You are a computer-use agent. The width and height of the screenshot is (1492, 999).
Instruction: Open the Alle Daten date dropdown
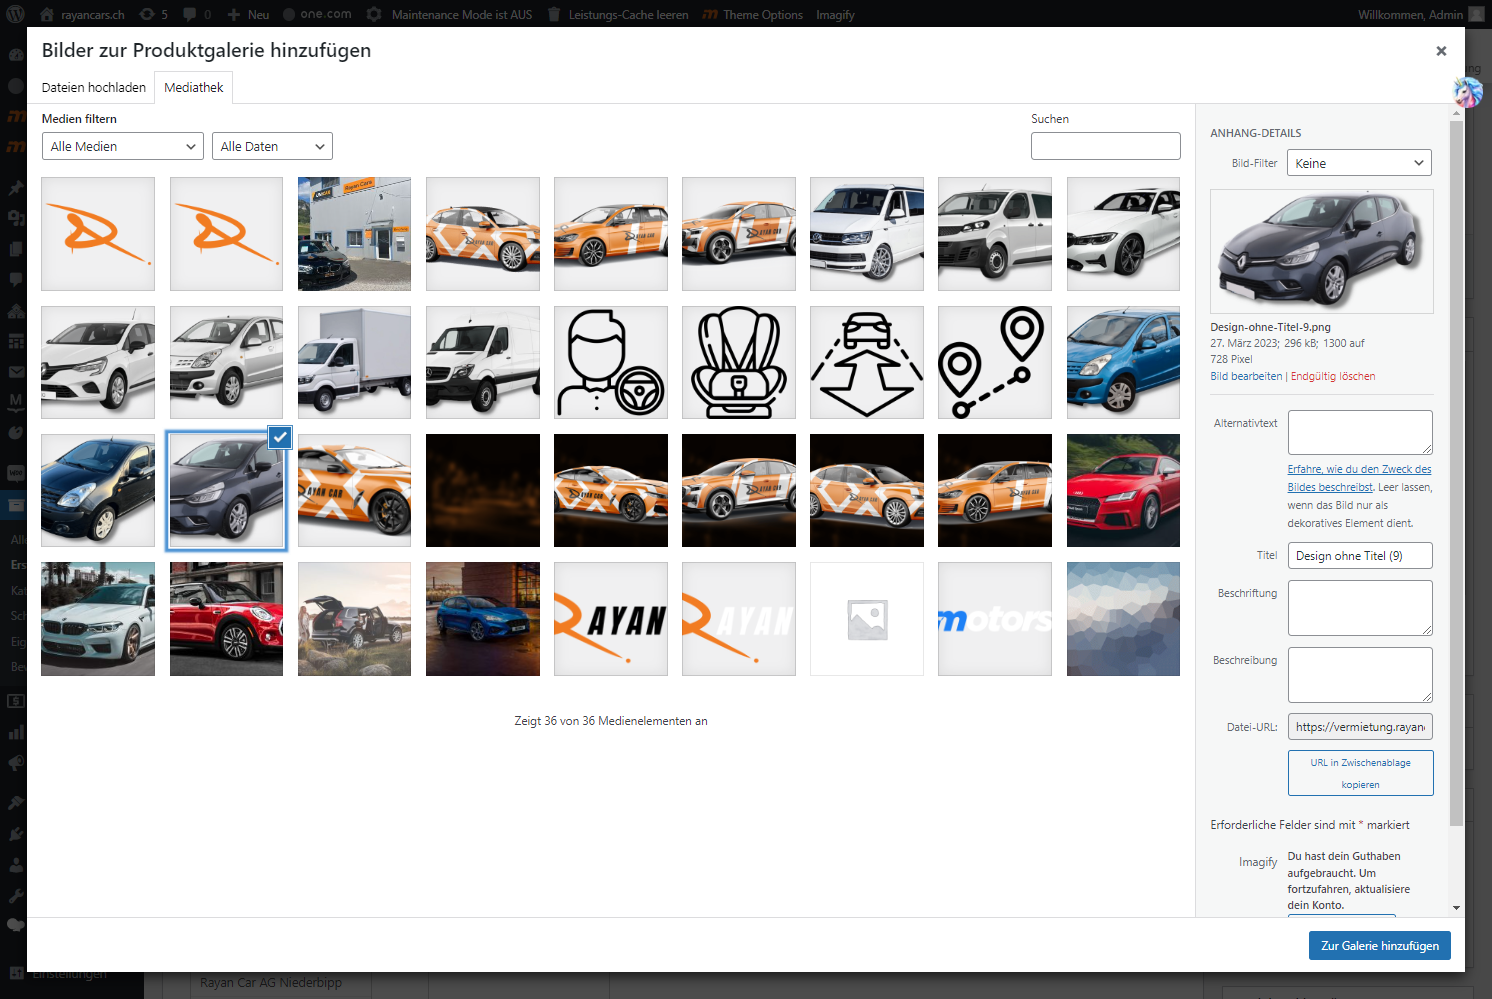pos(272,146)
